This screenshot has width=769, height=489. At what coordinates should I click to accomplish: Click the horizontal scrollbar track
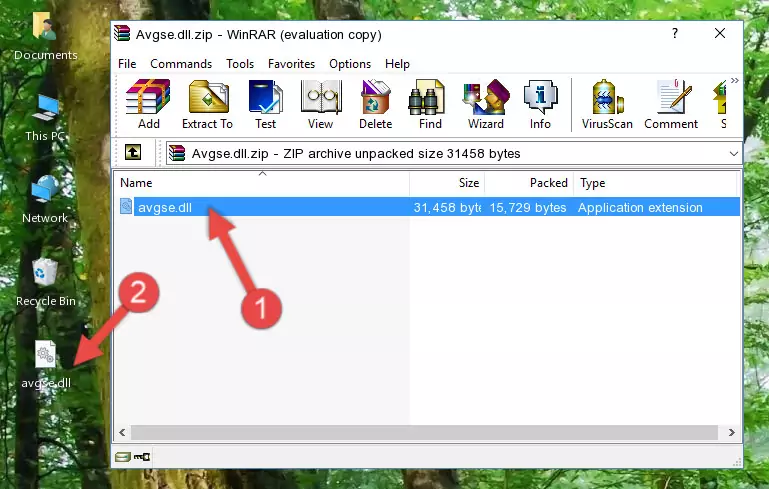click(x=424, y=432)
